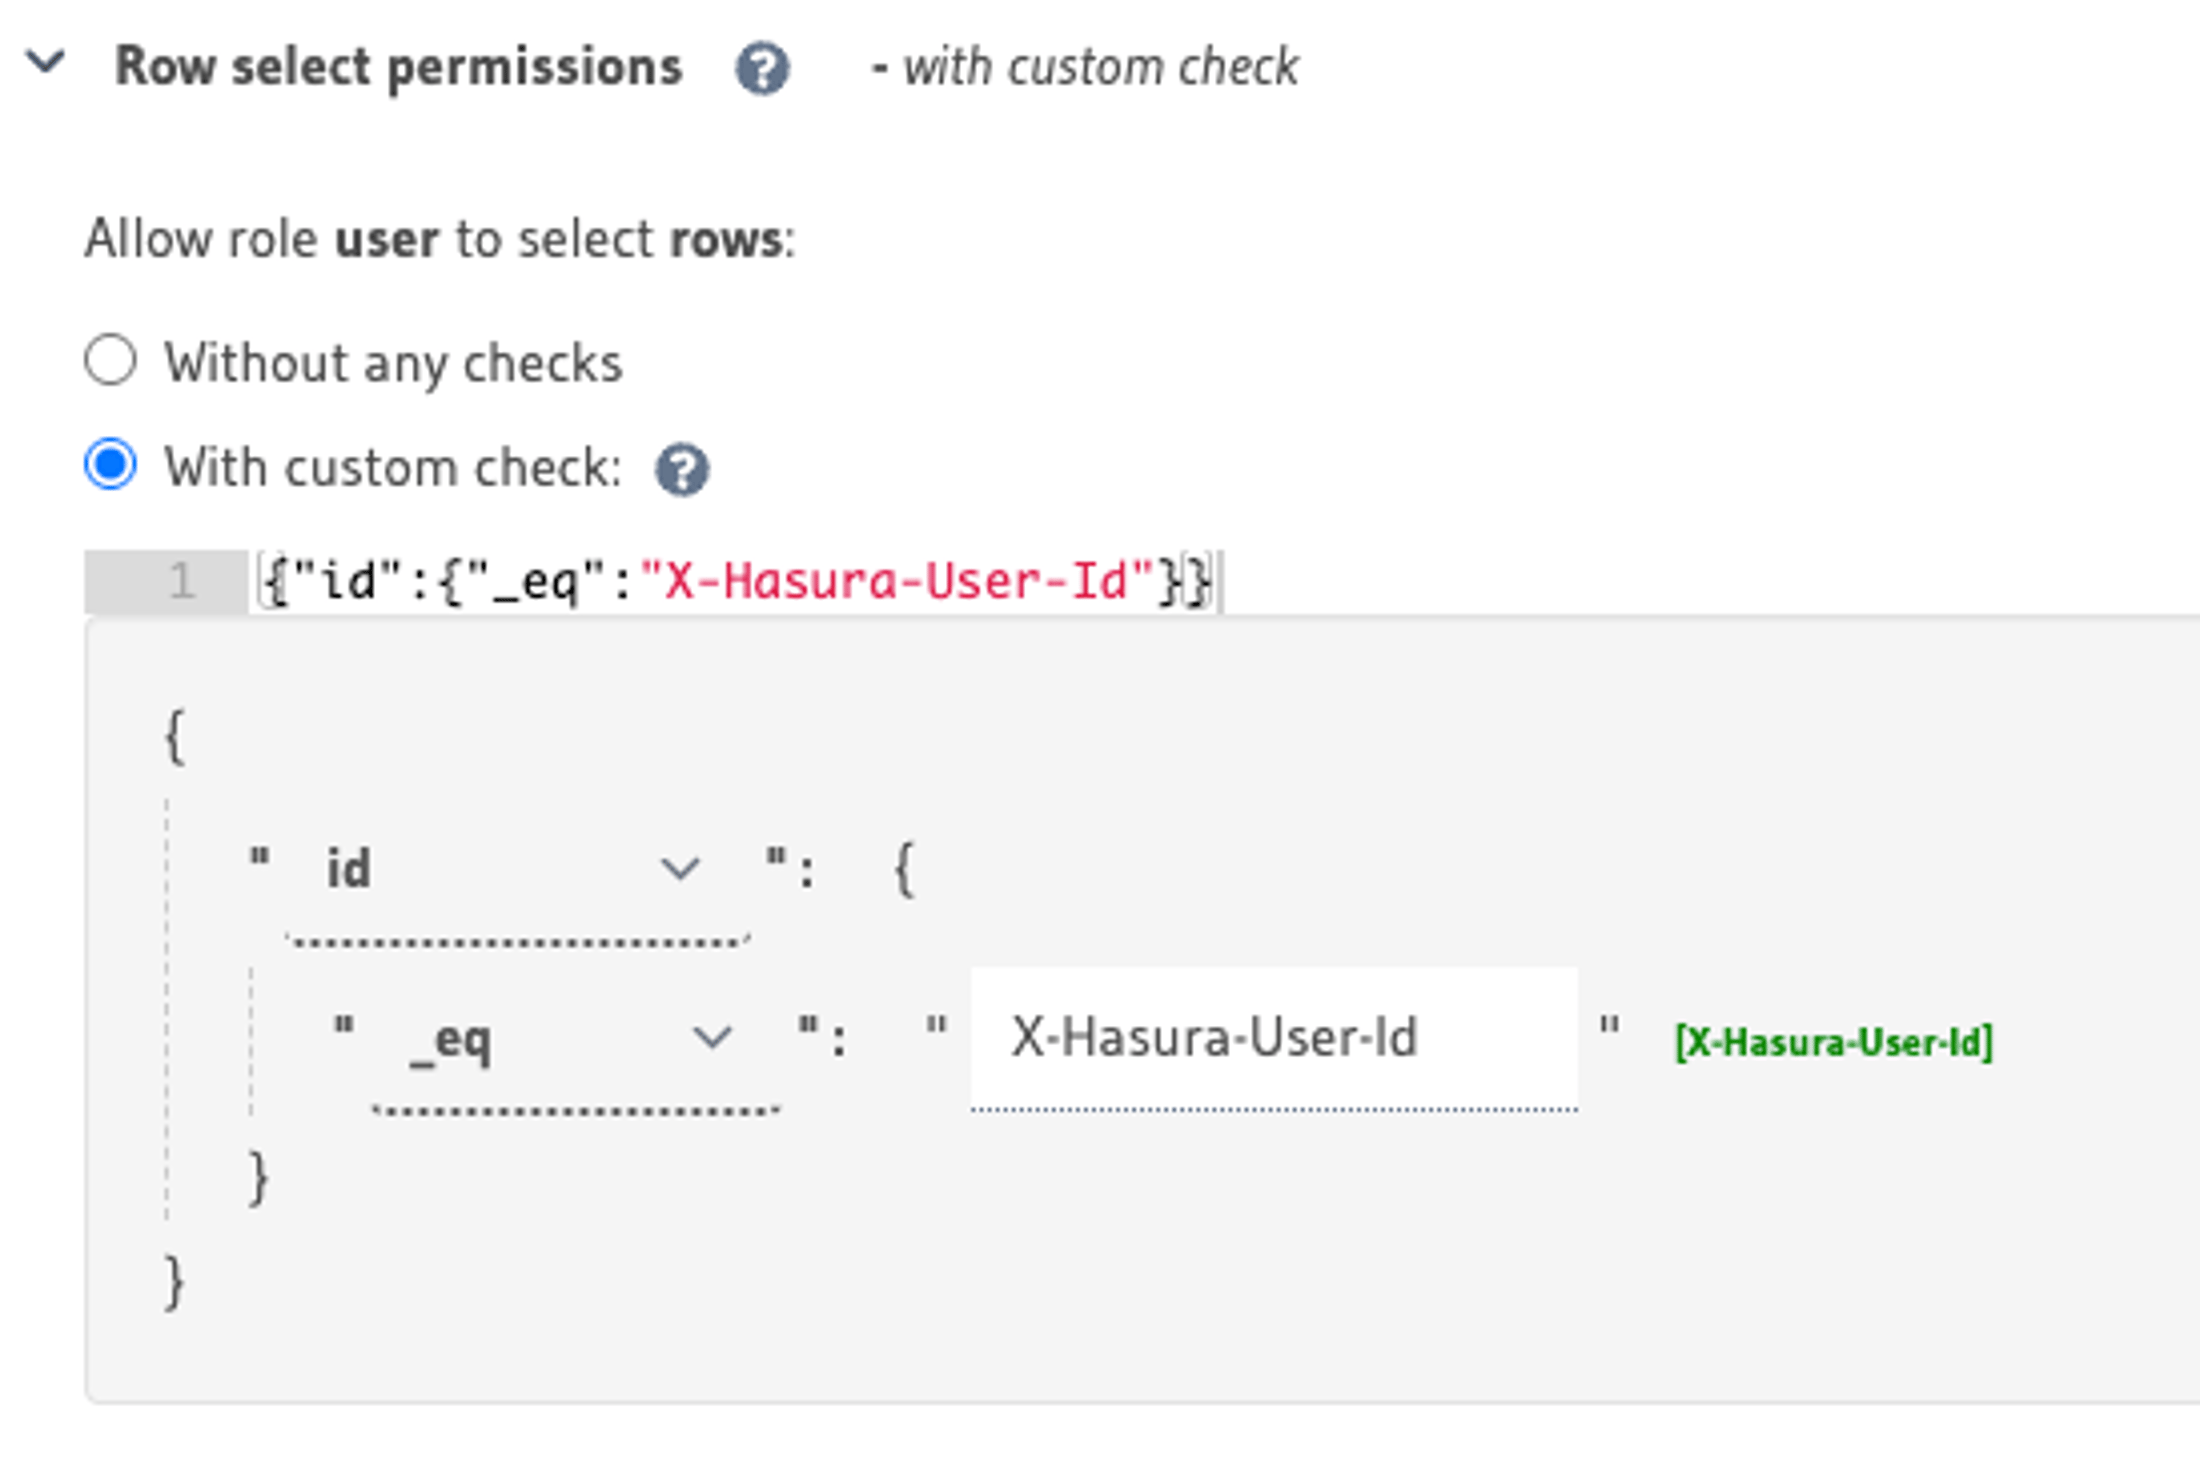The height and width of the screenshot is (1465, 2200).
Task: Click the X-Hasura-User-Id value input field
Action: click(1270, 1038)
